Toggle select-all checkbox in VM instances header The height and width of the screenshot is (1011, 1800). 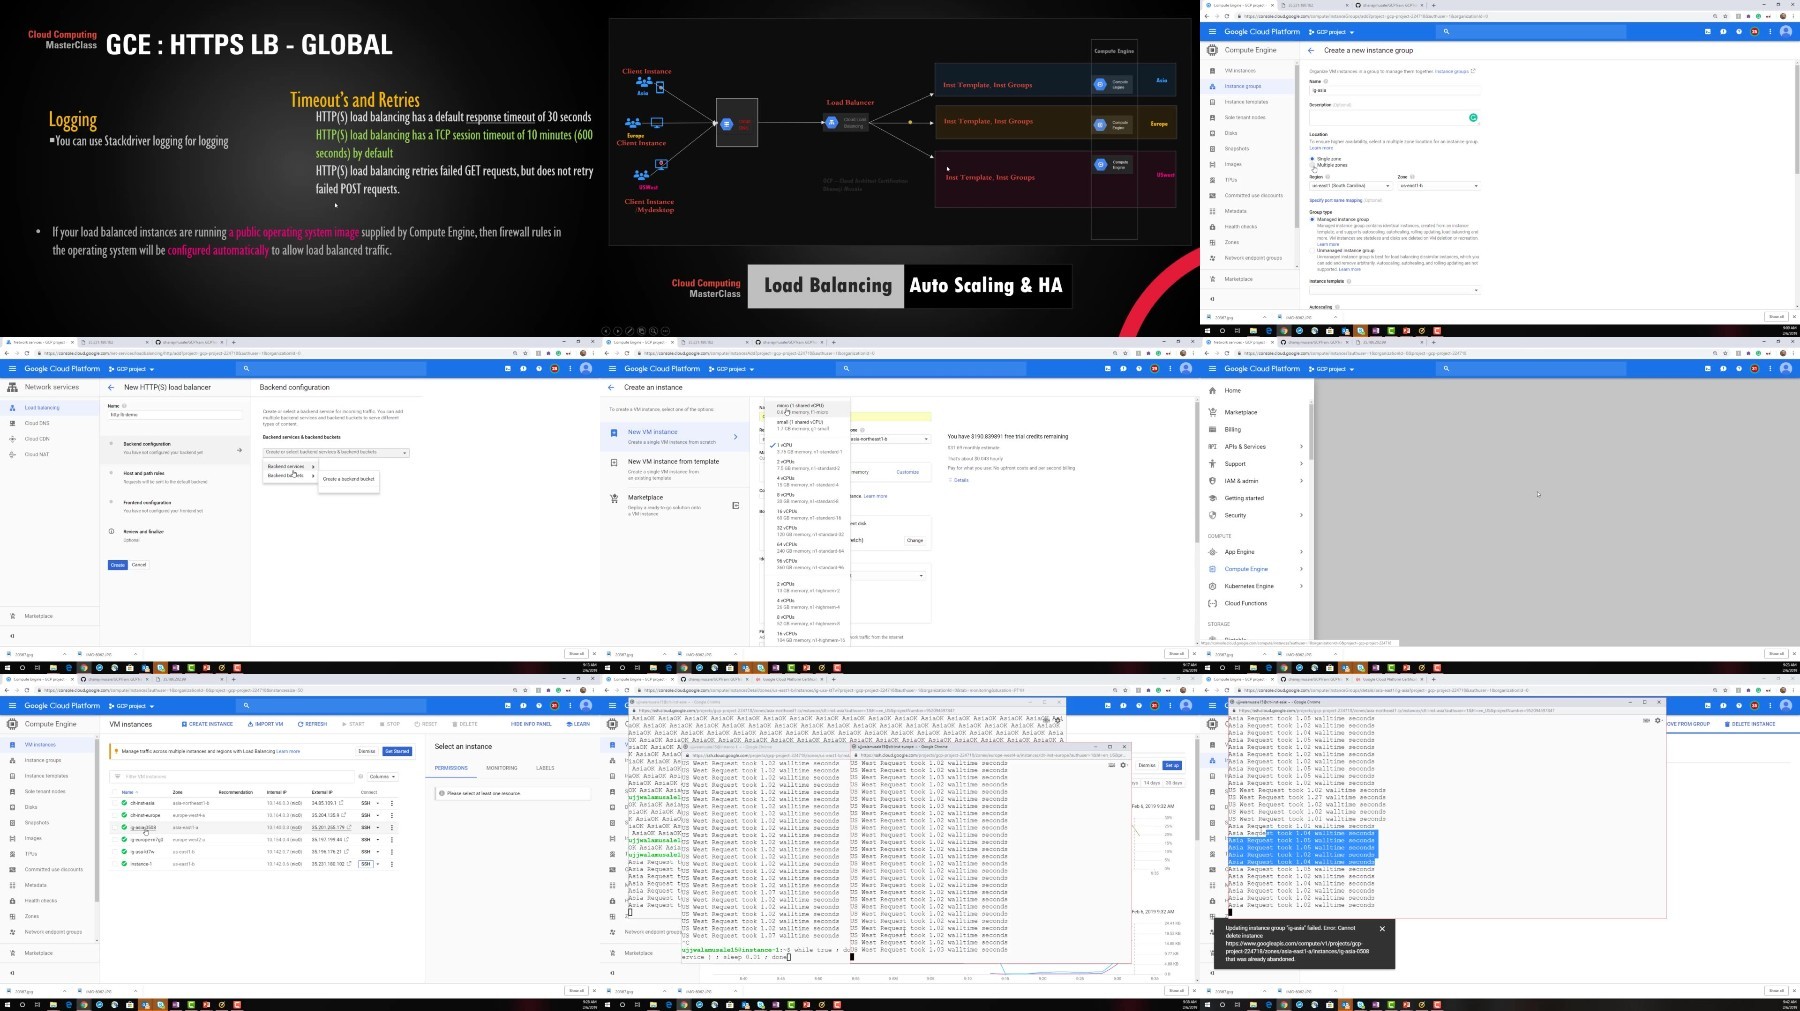(115, 792)
